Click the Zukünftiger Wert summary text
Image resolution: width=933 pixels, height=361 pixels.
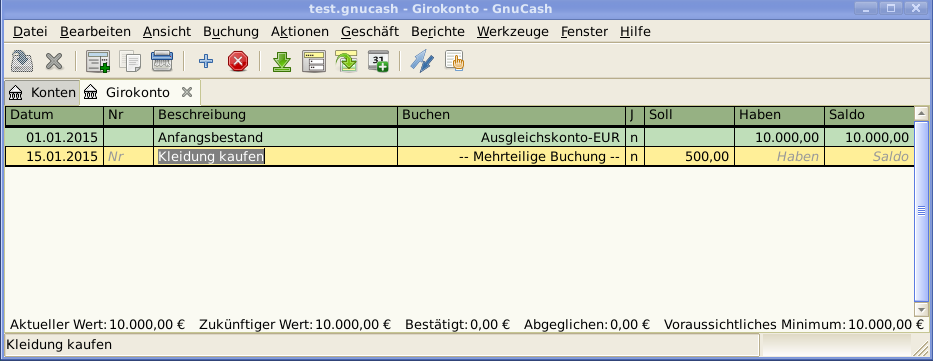click(295, 325)
